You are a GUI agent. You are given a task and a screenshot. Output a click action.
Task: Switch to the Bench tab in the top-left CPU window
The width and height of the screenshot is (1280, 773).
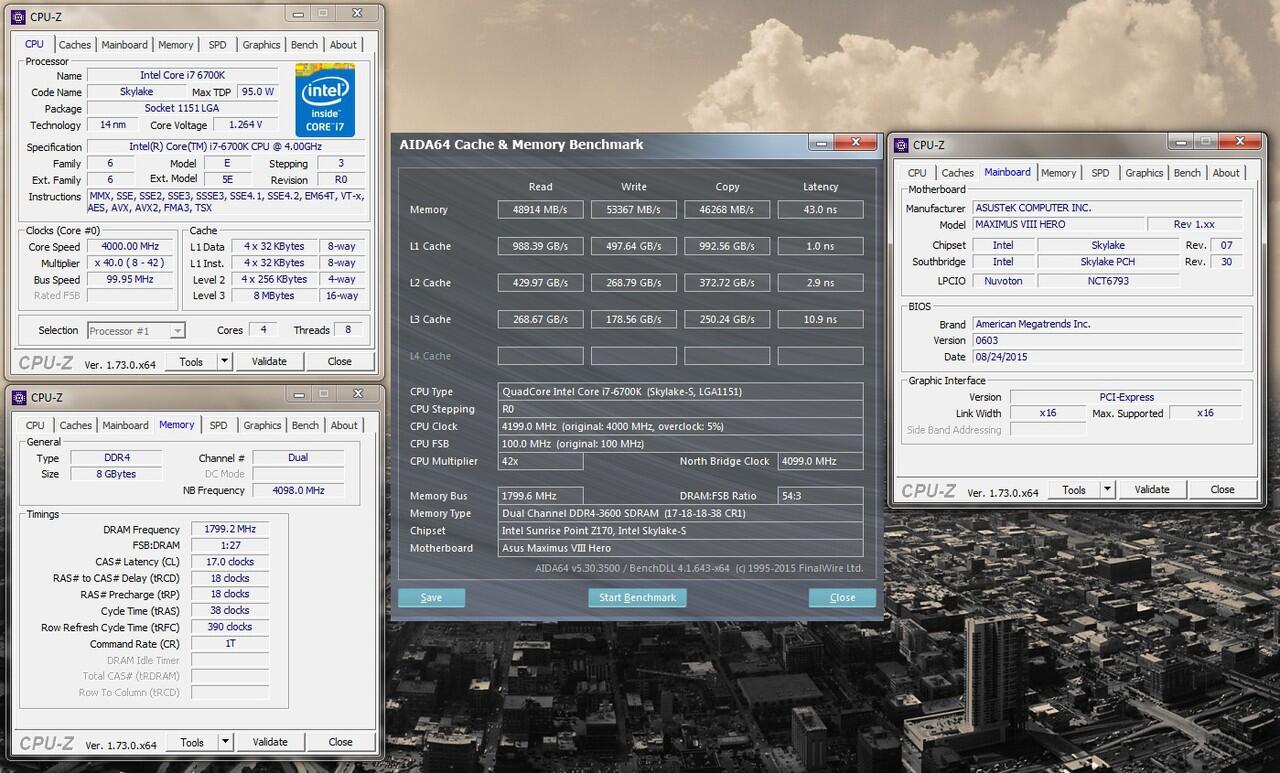point(304,45)
